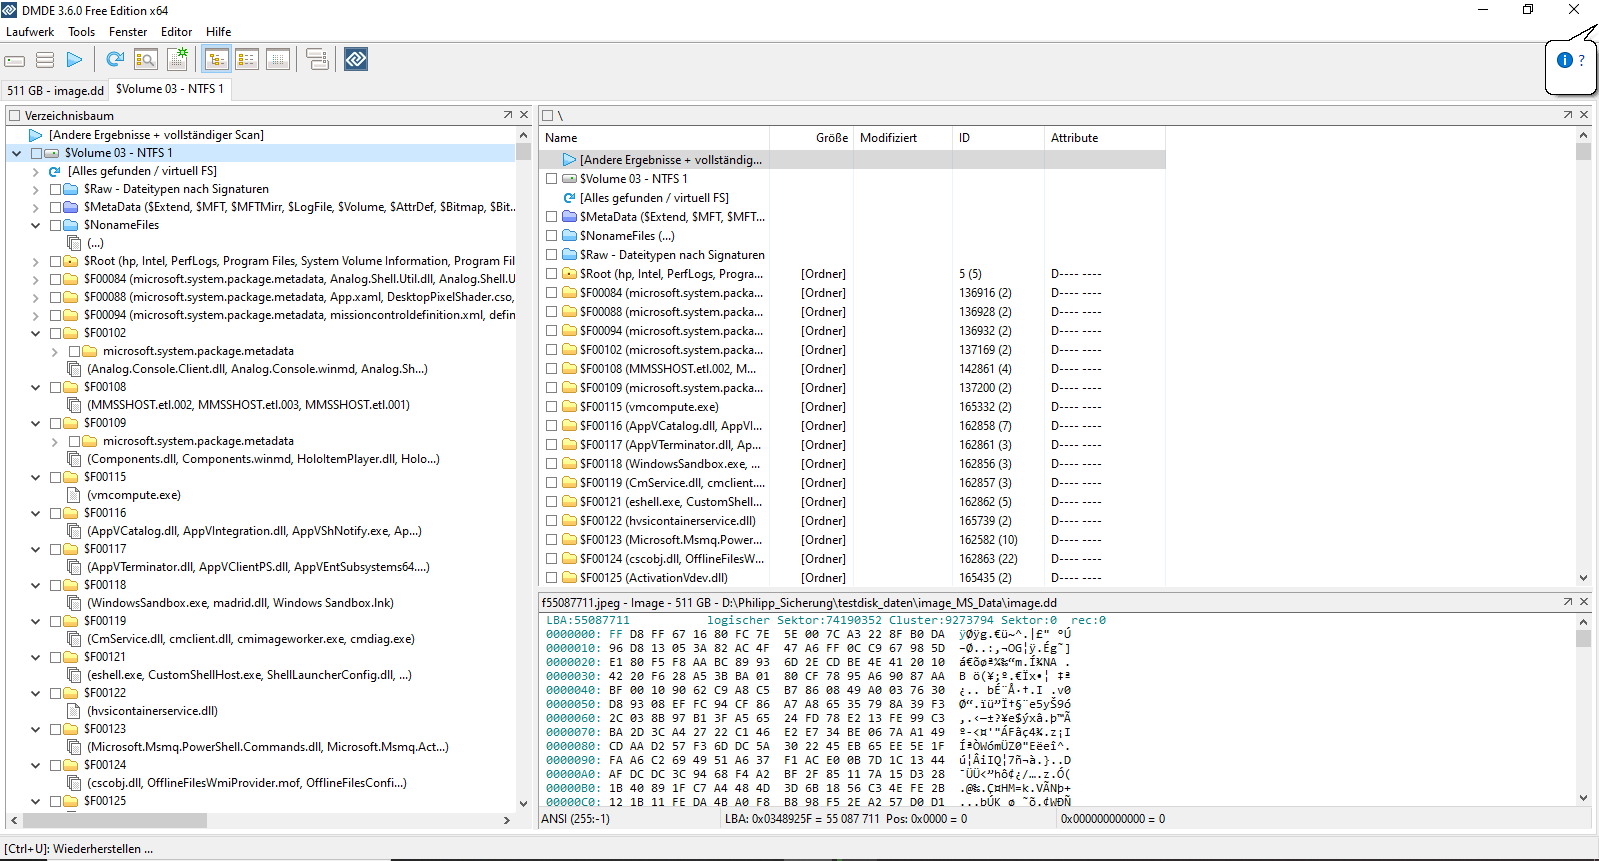This screenshot has height=861, width=1599.
Task: Collapse the $Volume 03 - NTFS 1 node
Action: [x=16, y=153]
